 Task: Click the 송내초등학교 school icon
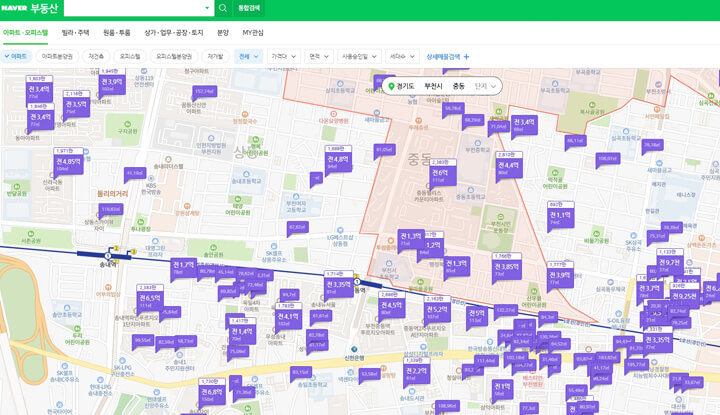(x=246, y=174)
